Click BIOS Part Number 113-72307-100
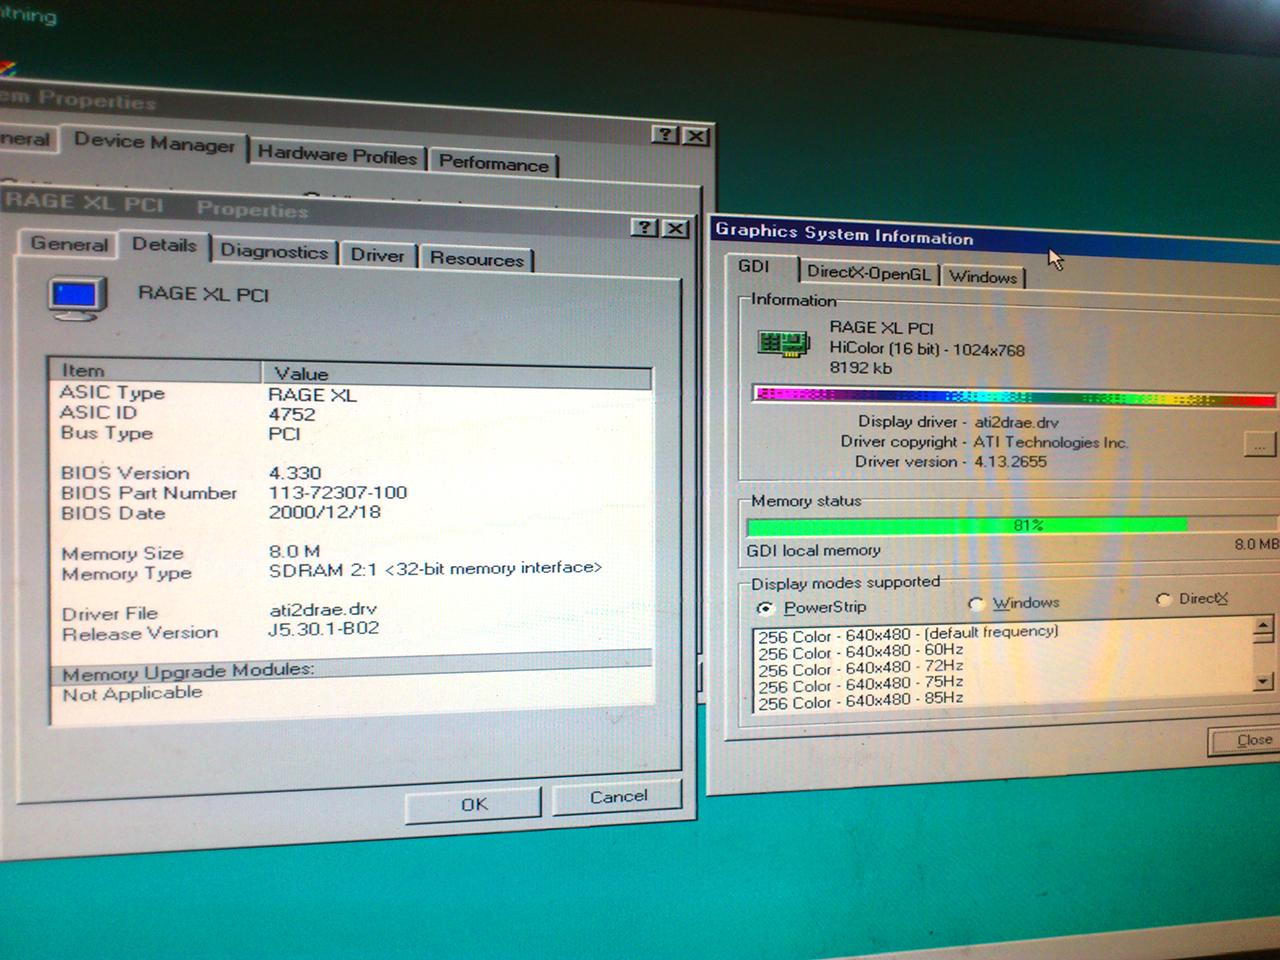 [x=338, y=492]
